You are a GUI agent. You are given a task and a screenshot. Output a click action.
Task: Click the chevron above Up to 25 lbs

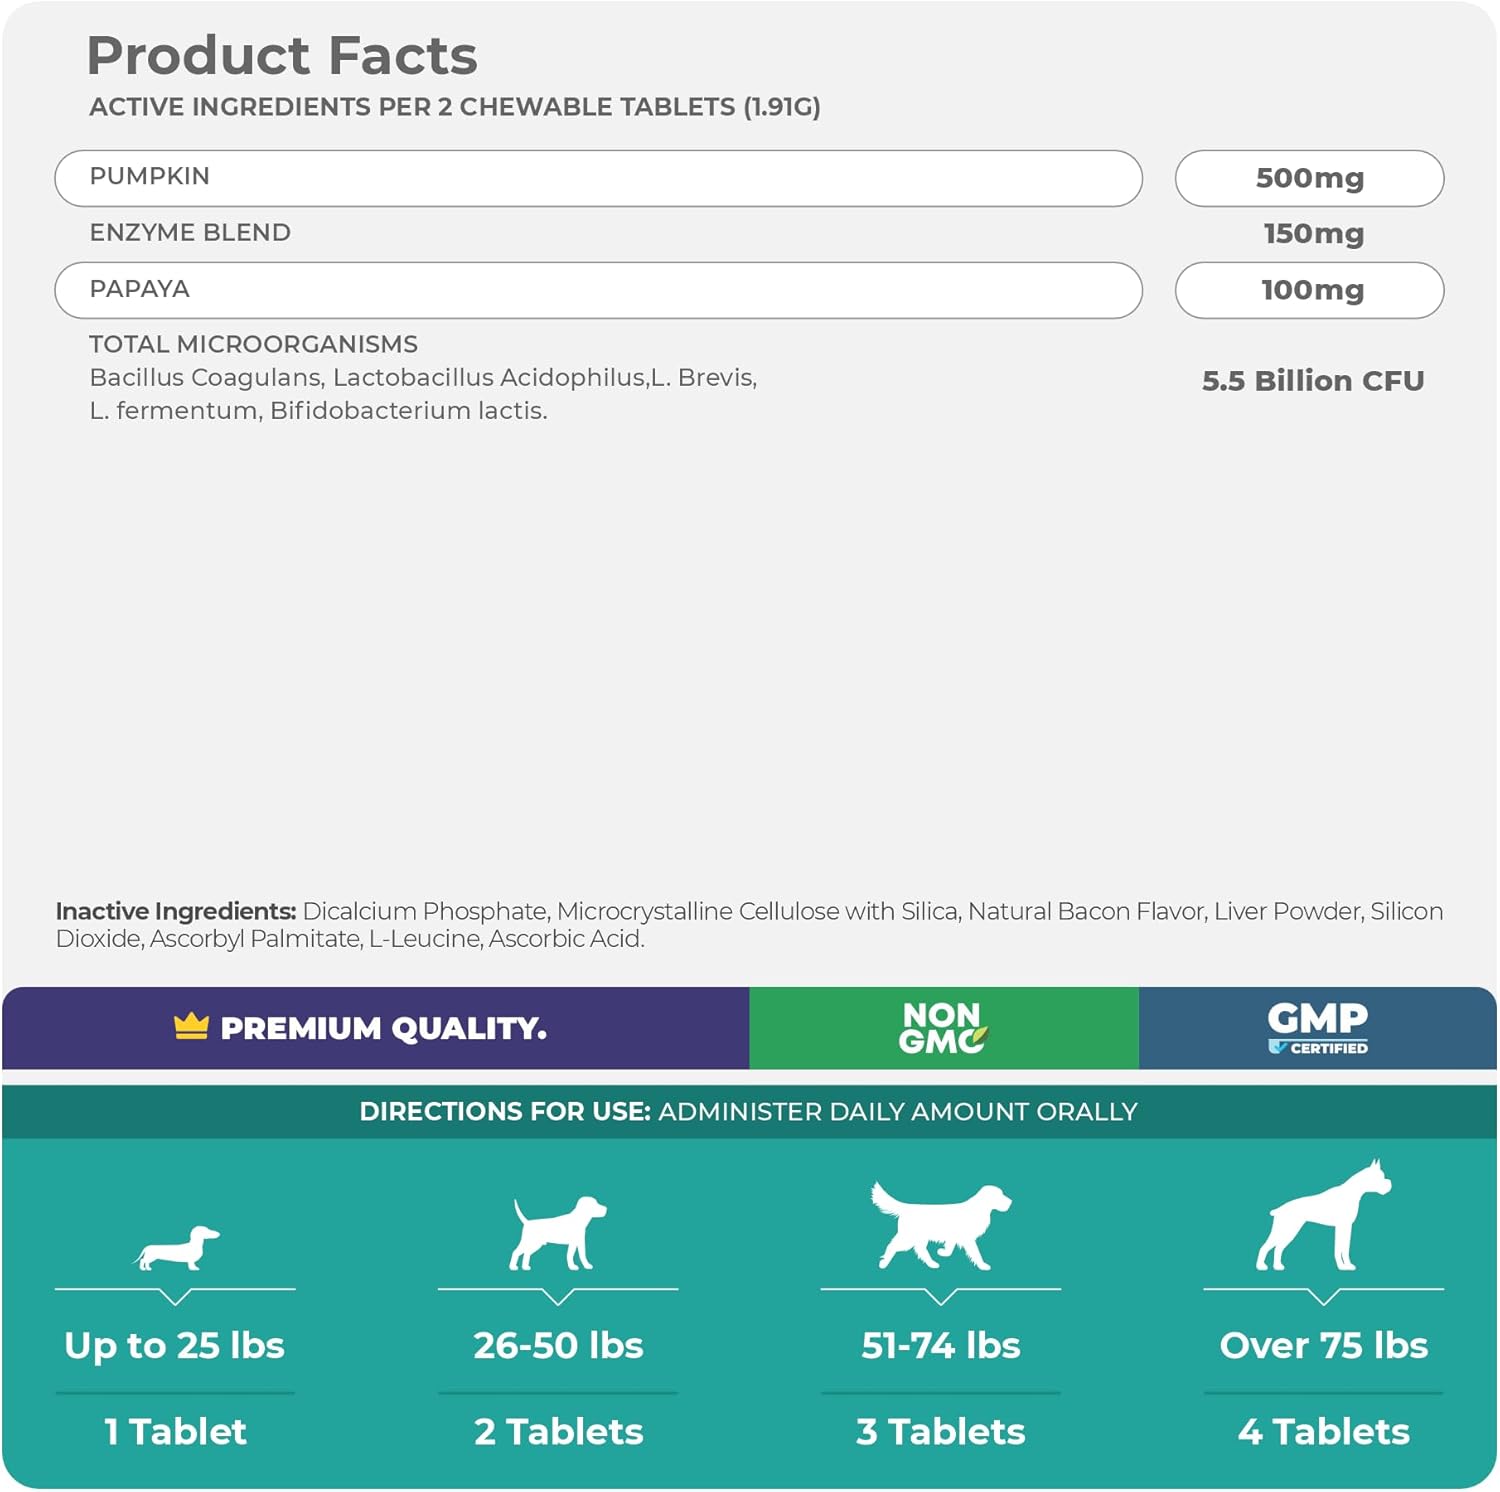[175, 1297]
